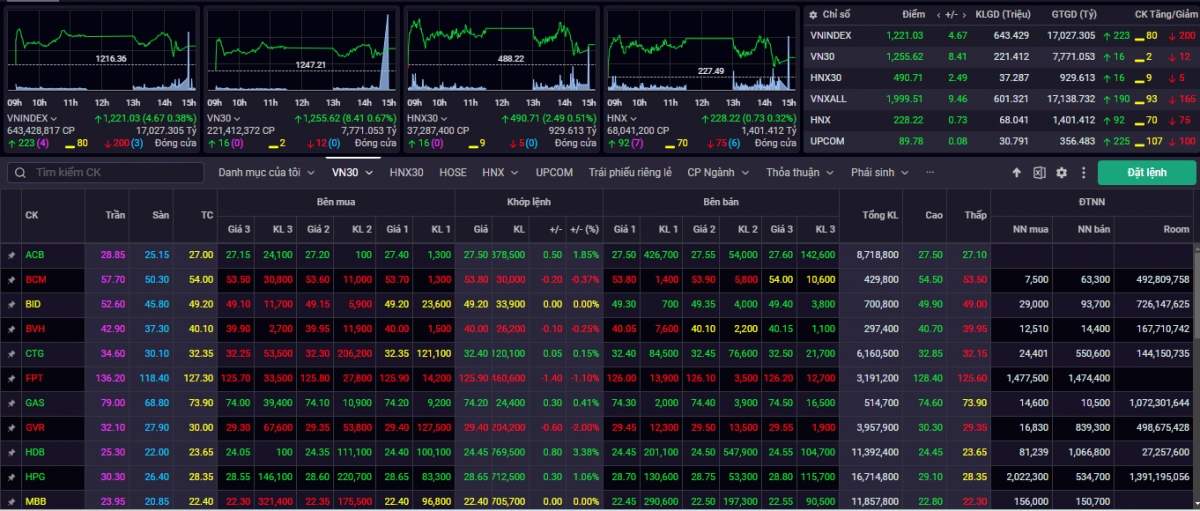Click FPT matched price 125.90

coord(474,378)
